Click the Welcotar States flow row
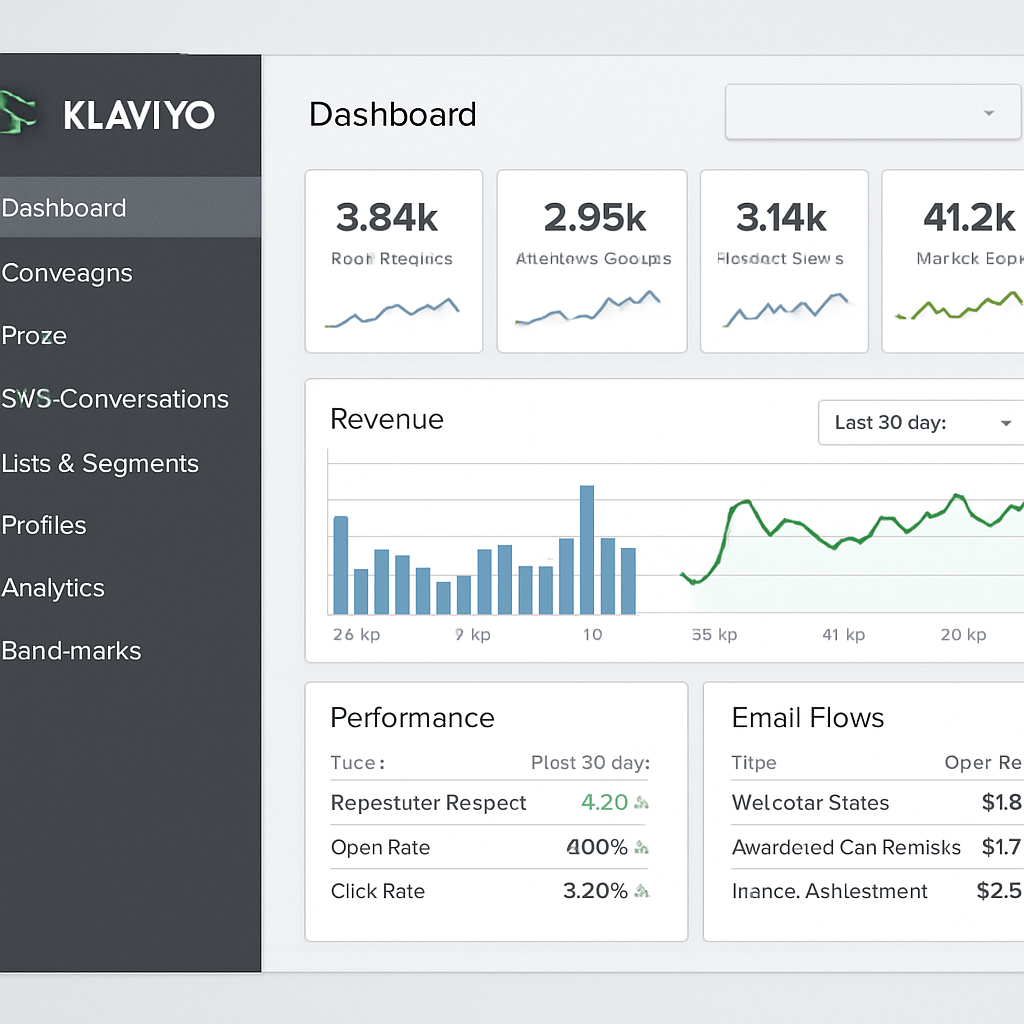The width and height of the screenshot is (1024, 1024). (860, 803)
